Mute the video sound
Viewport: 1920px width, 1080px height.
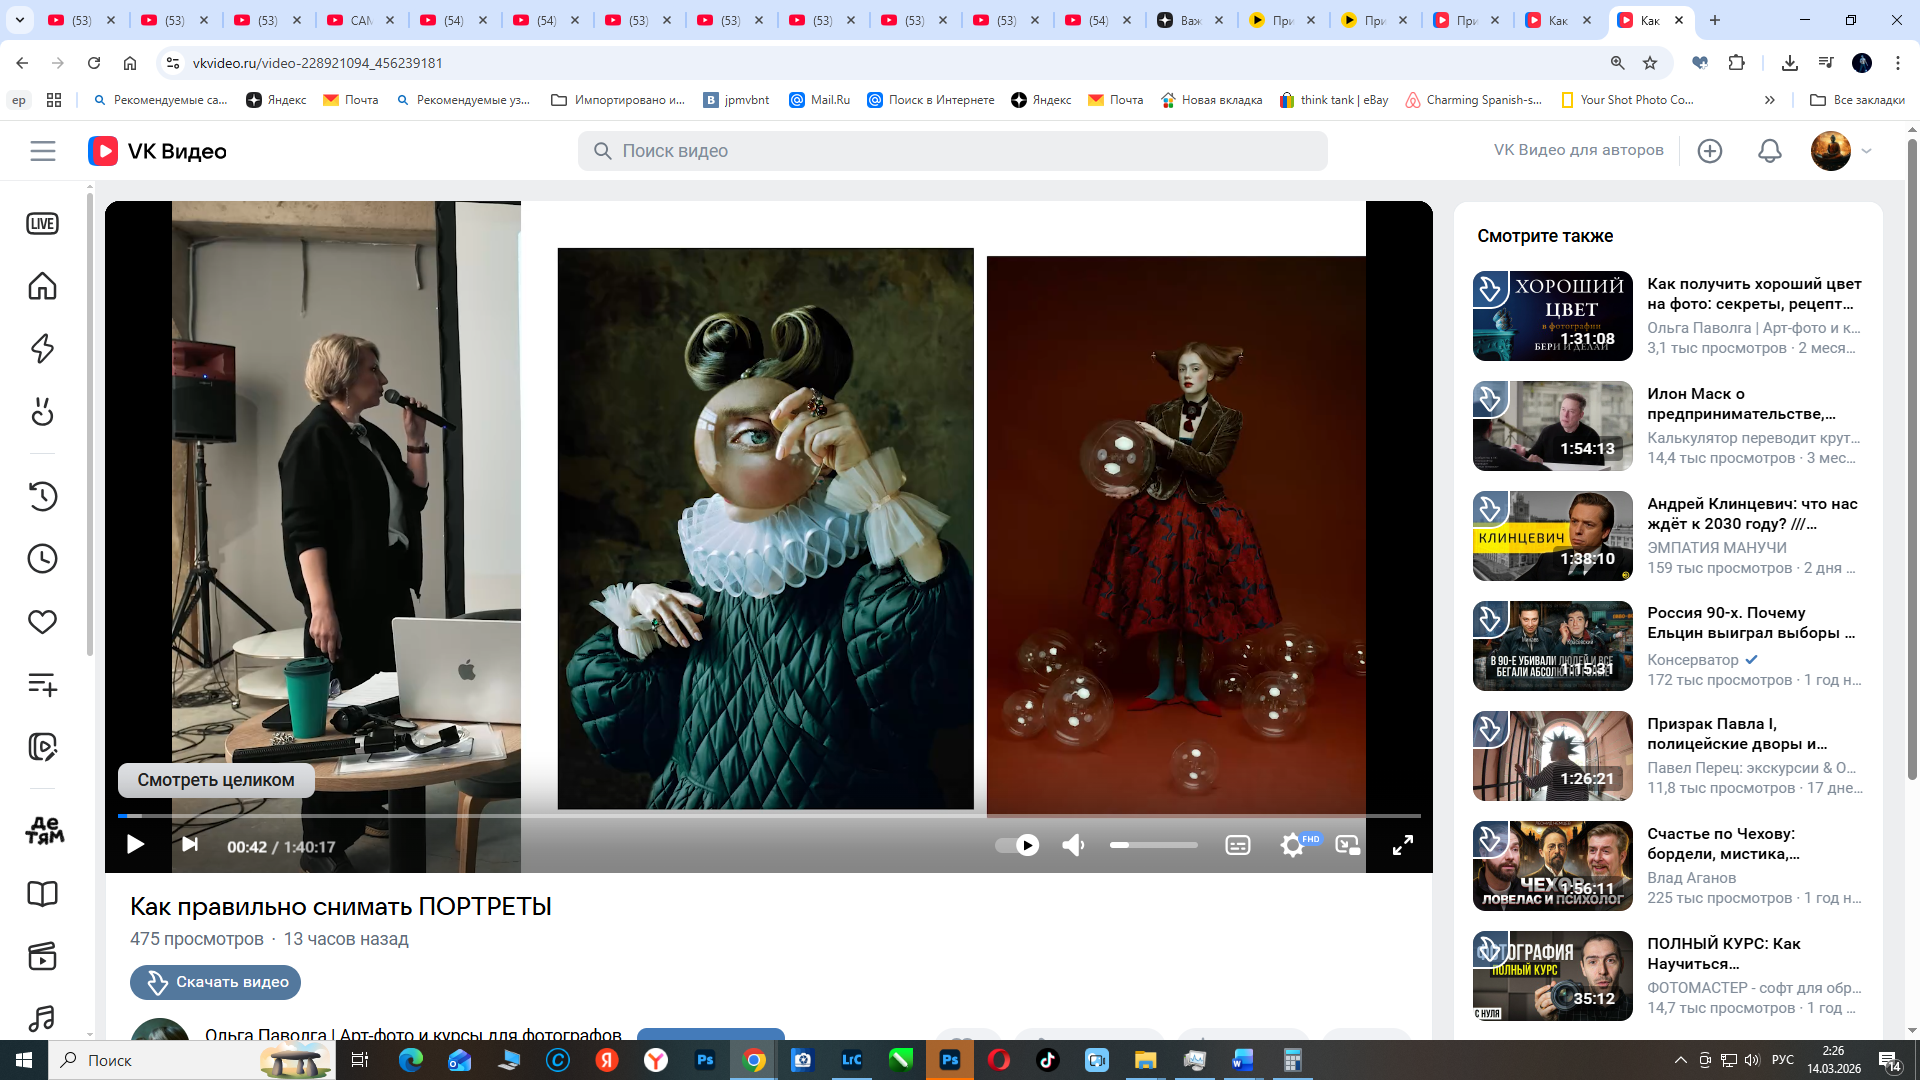(1073, 846)
